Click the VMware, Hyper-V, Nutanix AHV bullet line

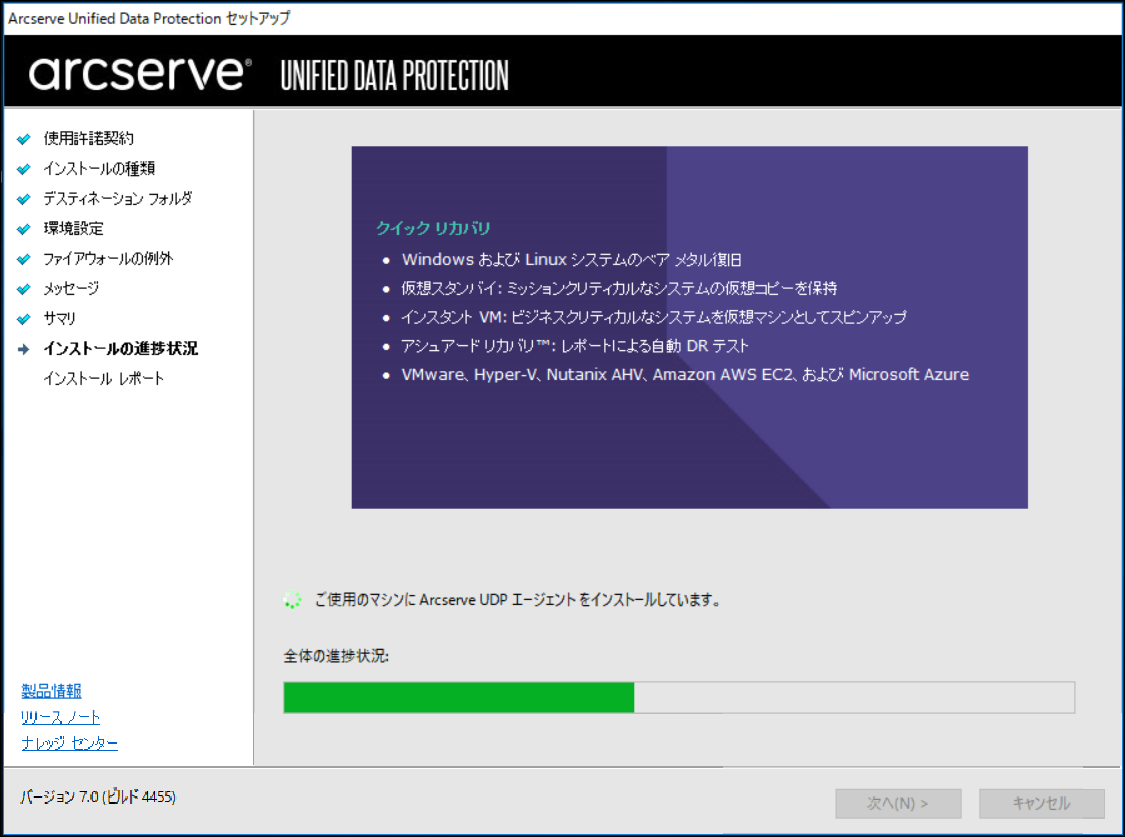click(685, 374)
